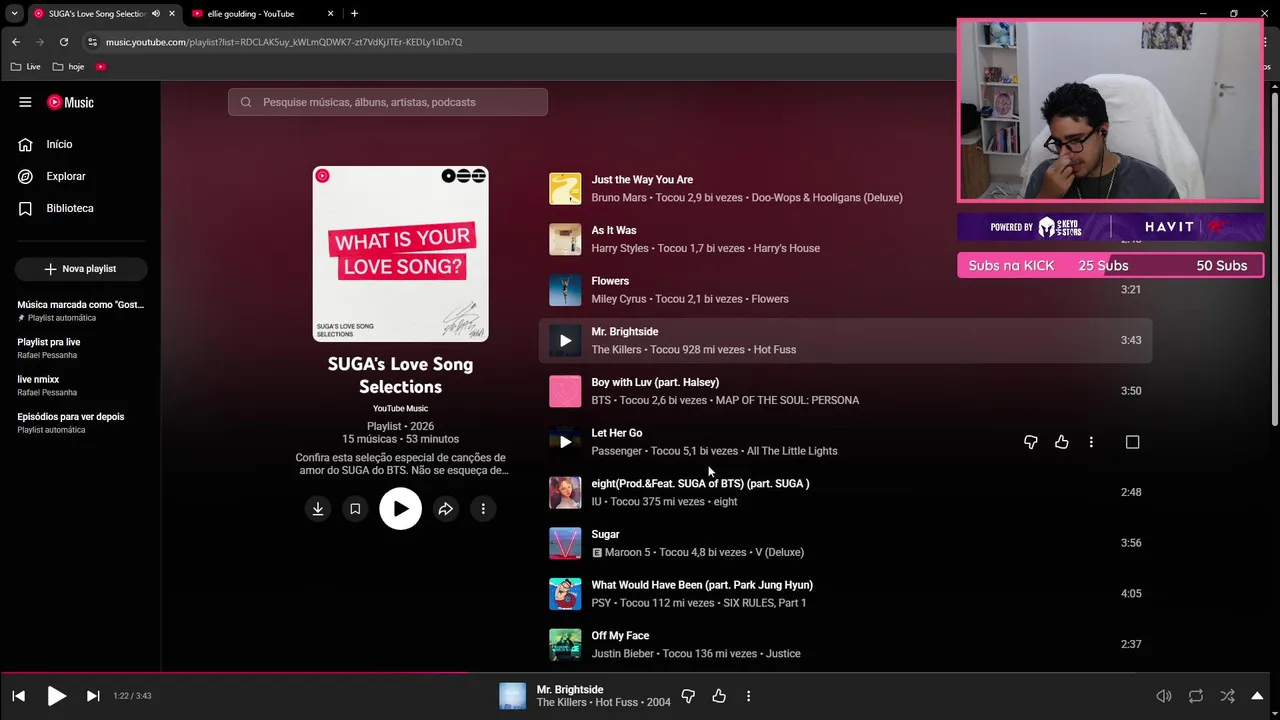The image size is (1280, 720).
Task: Tick the Let Her Go selection checkbox
Action: point(1132,442)
